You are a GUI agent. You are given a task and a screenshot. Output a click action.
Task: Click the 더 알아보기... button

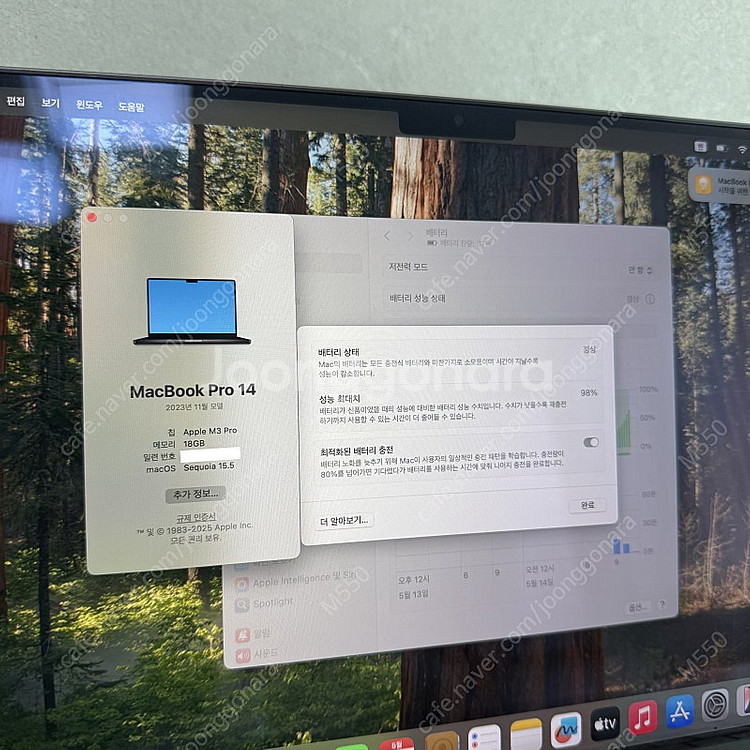[x=344, y=520]
